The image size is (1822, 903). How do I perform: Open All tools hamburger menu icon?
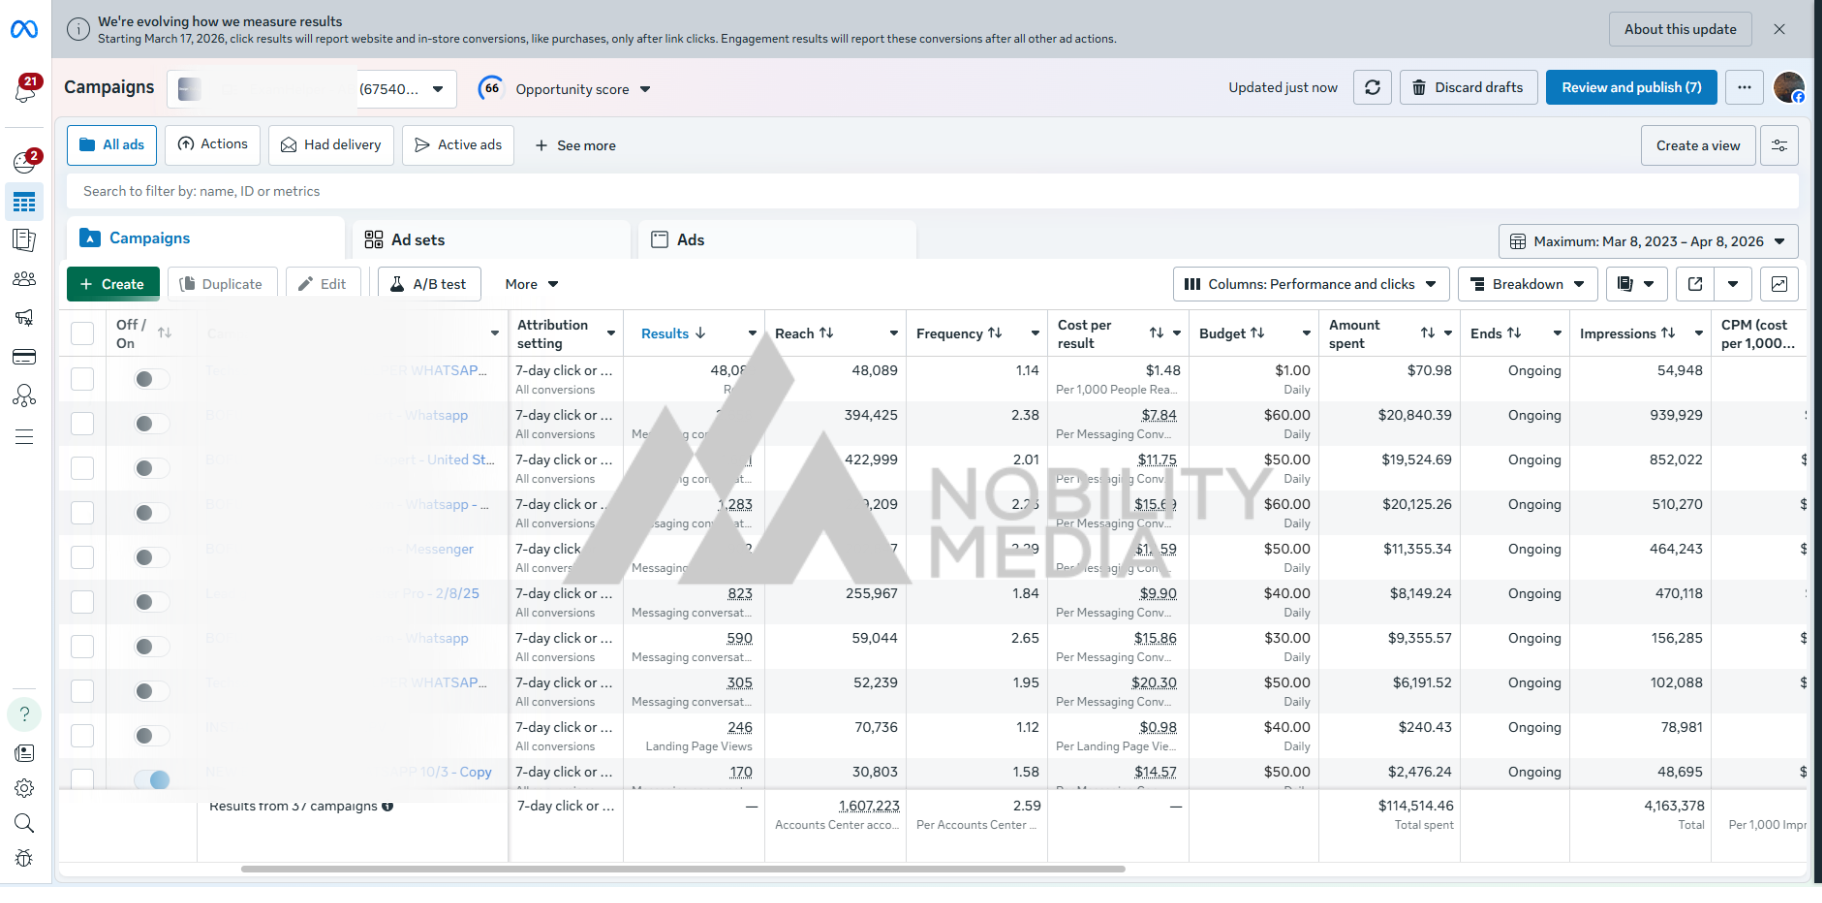click(24, 437)
